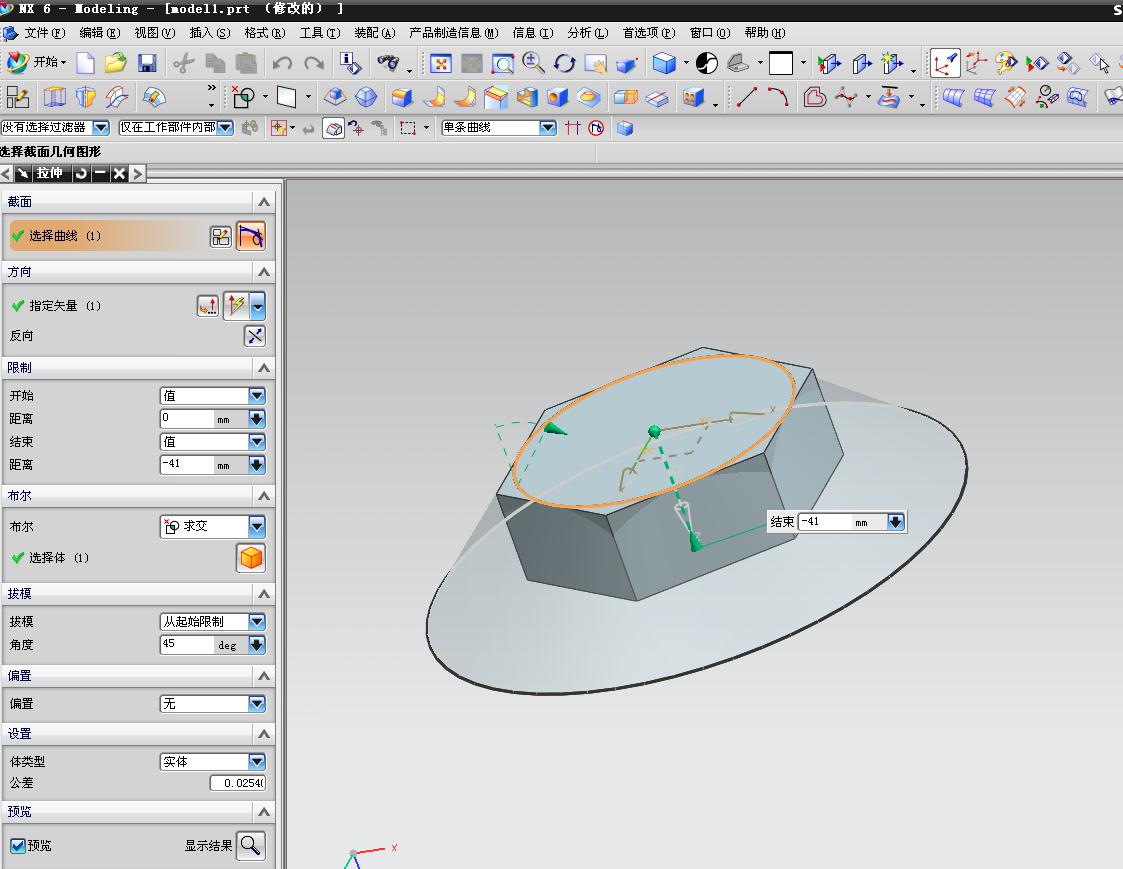Click the Sketch Section icon beside 选择曲线

tap(220, 236)
